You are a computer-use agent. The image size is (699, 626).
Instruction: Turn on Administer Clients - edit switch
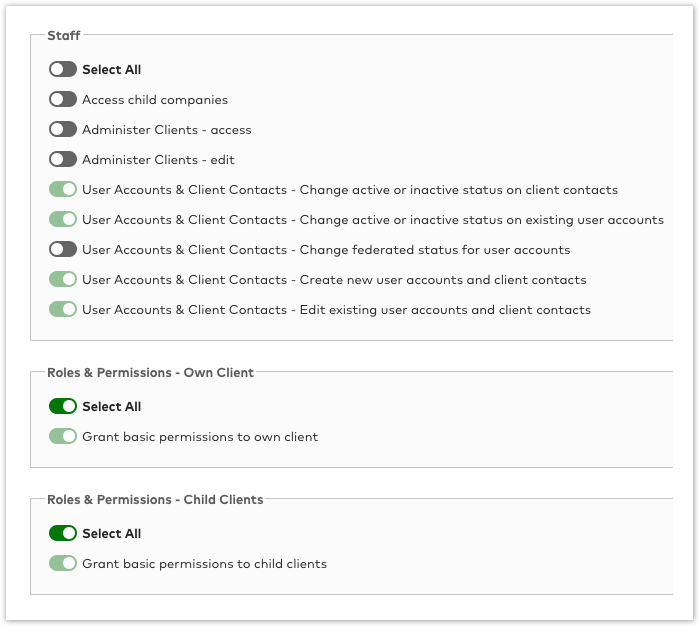pos(63,159)
